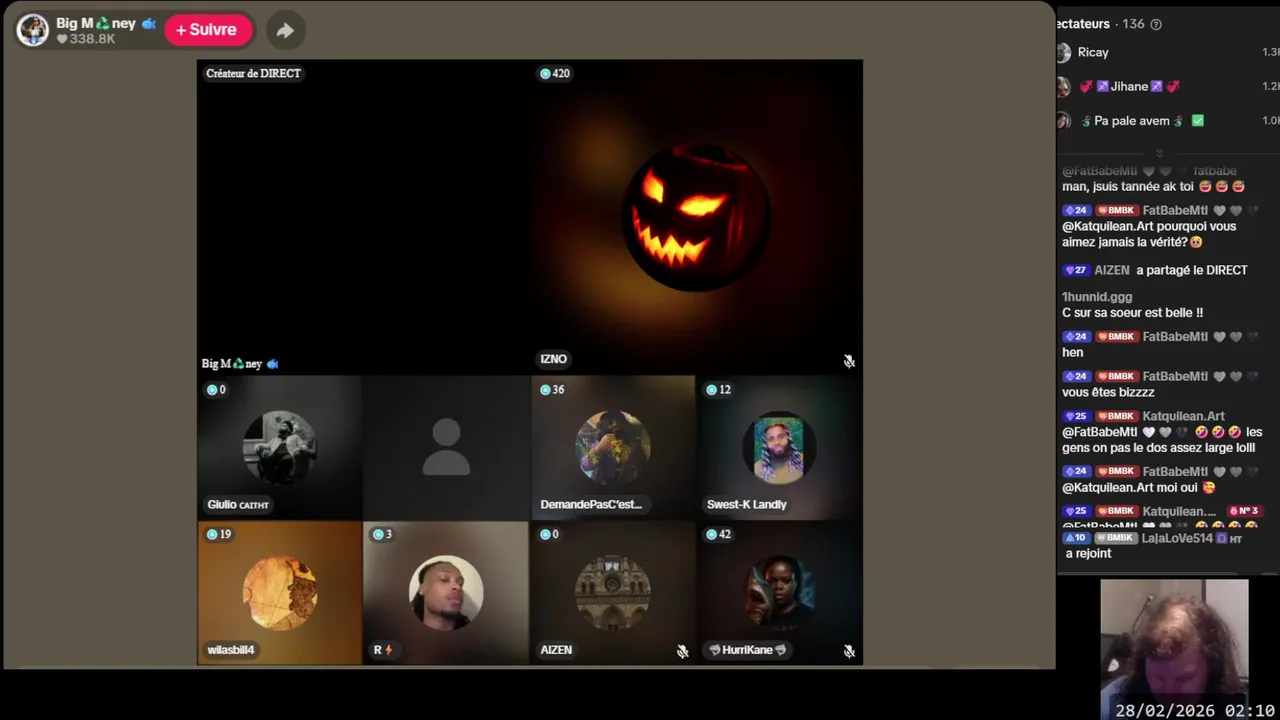Click the 1hunnid.ggg username in chat
Image resolution: width=1280 pixels, height=720 pixels.
click(x=1097, y=297)
